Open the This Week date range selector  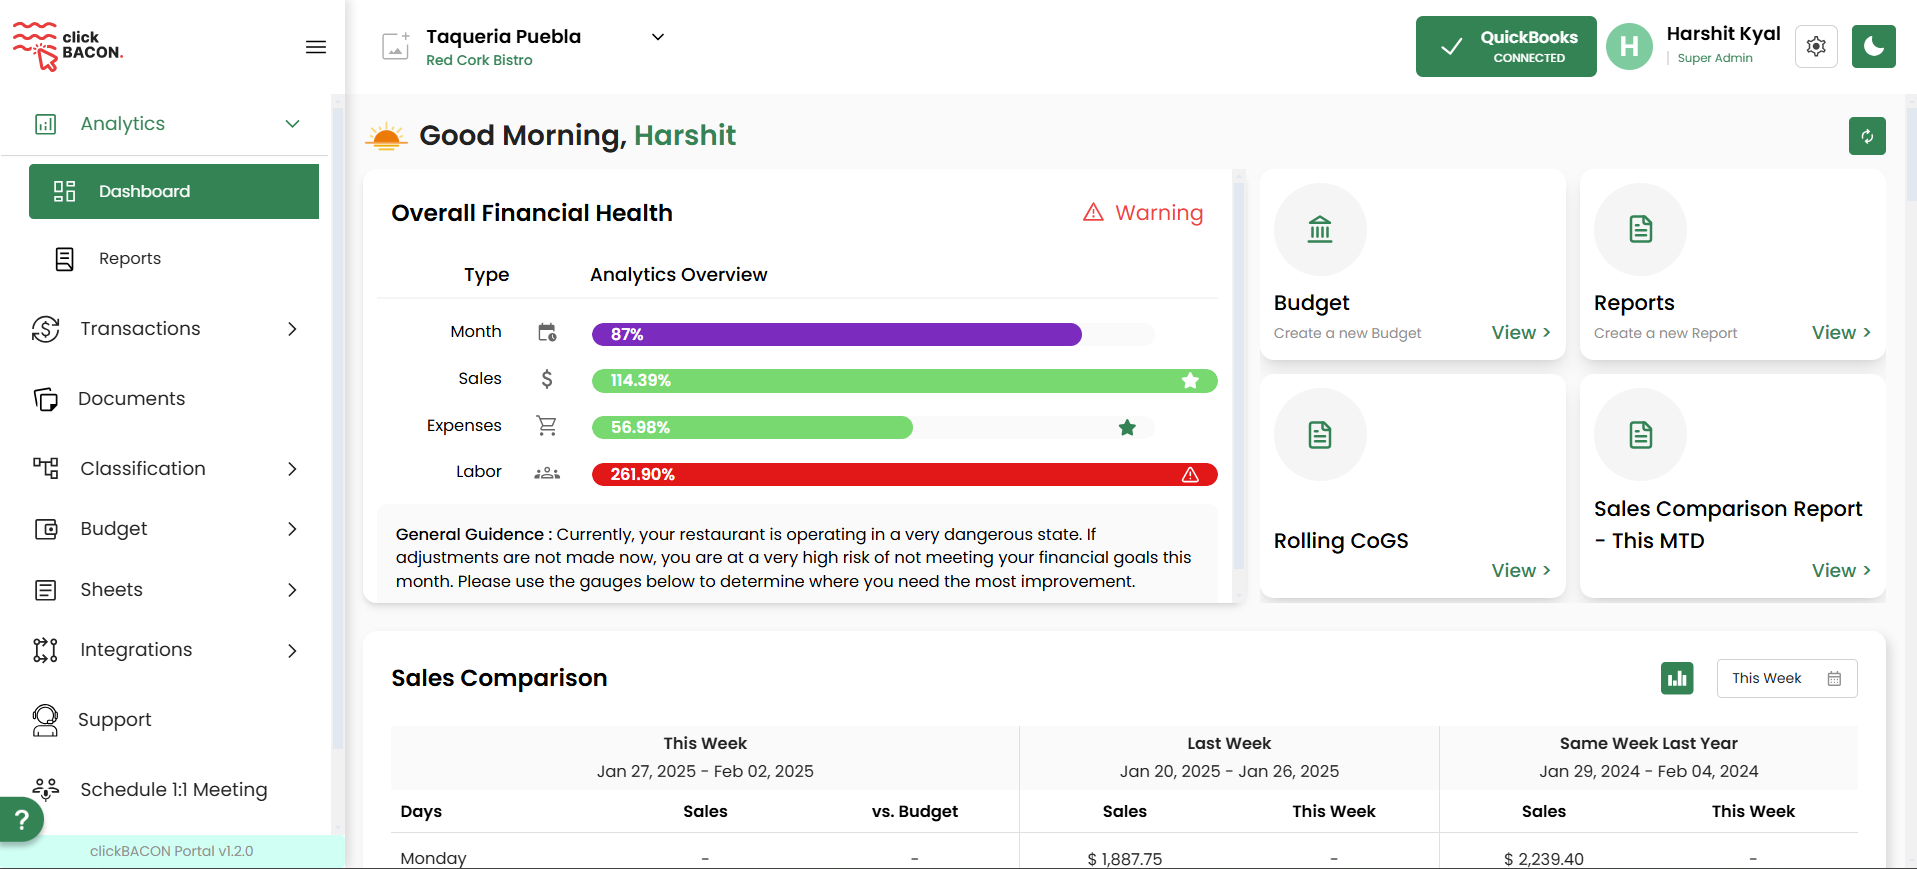click(1786, 678)
